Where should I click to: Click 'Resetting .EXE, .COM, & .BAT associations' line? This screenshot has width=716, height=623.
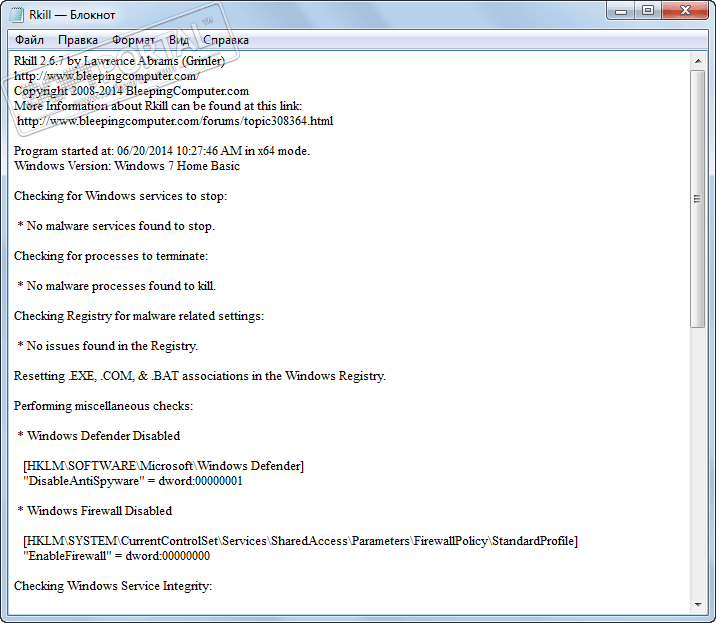click(x=200, y=376)
